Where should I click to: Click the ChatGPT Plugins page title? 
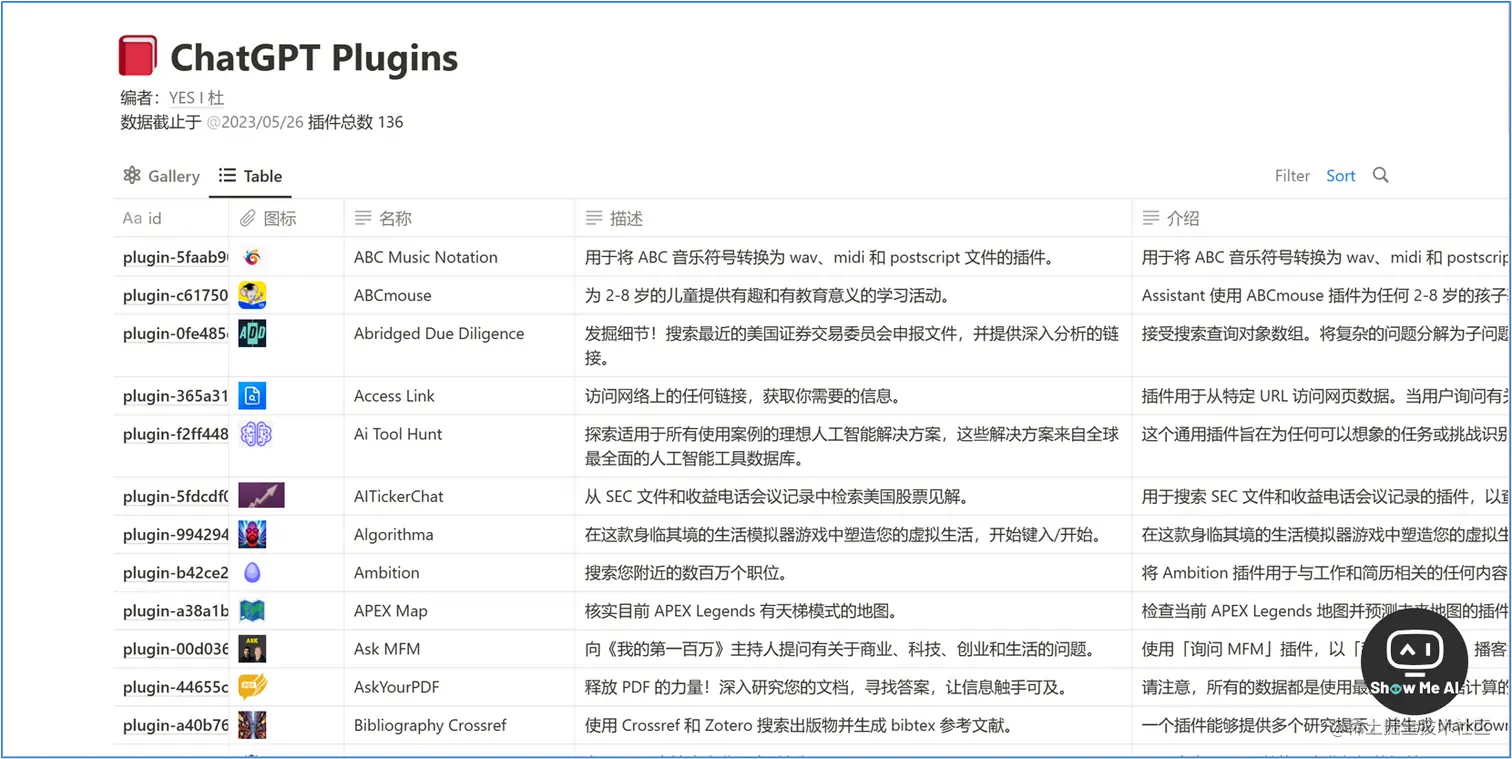click(314, 58)
